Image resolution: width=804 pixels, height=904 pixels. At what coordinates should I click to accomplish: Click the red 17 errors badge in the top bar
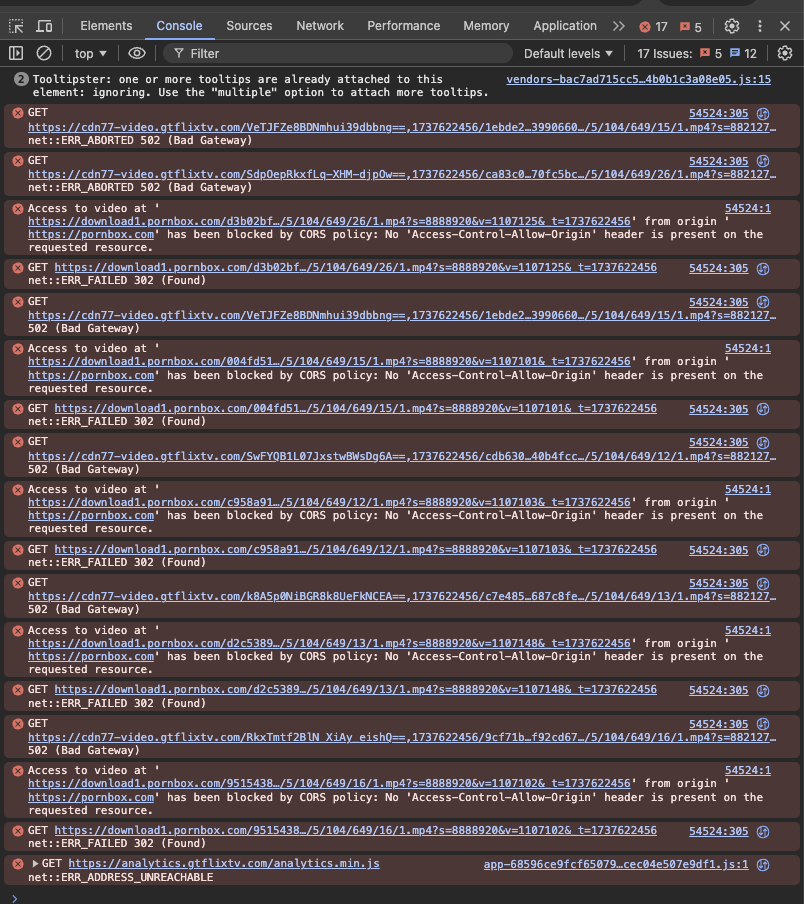click(x=654, y=26)
